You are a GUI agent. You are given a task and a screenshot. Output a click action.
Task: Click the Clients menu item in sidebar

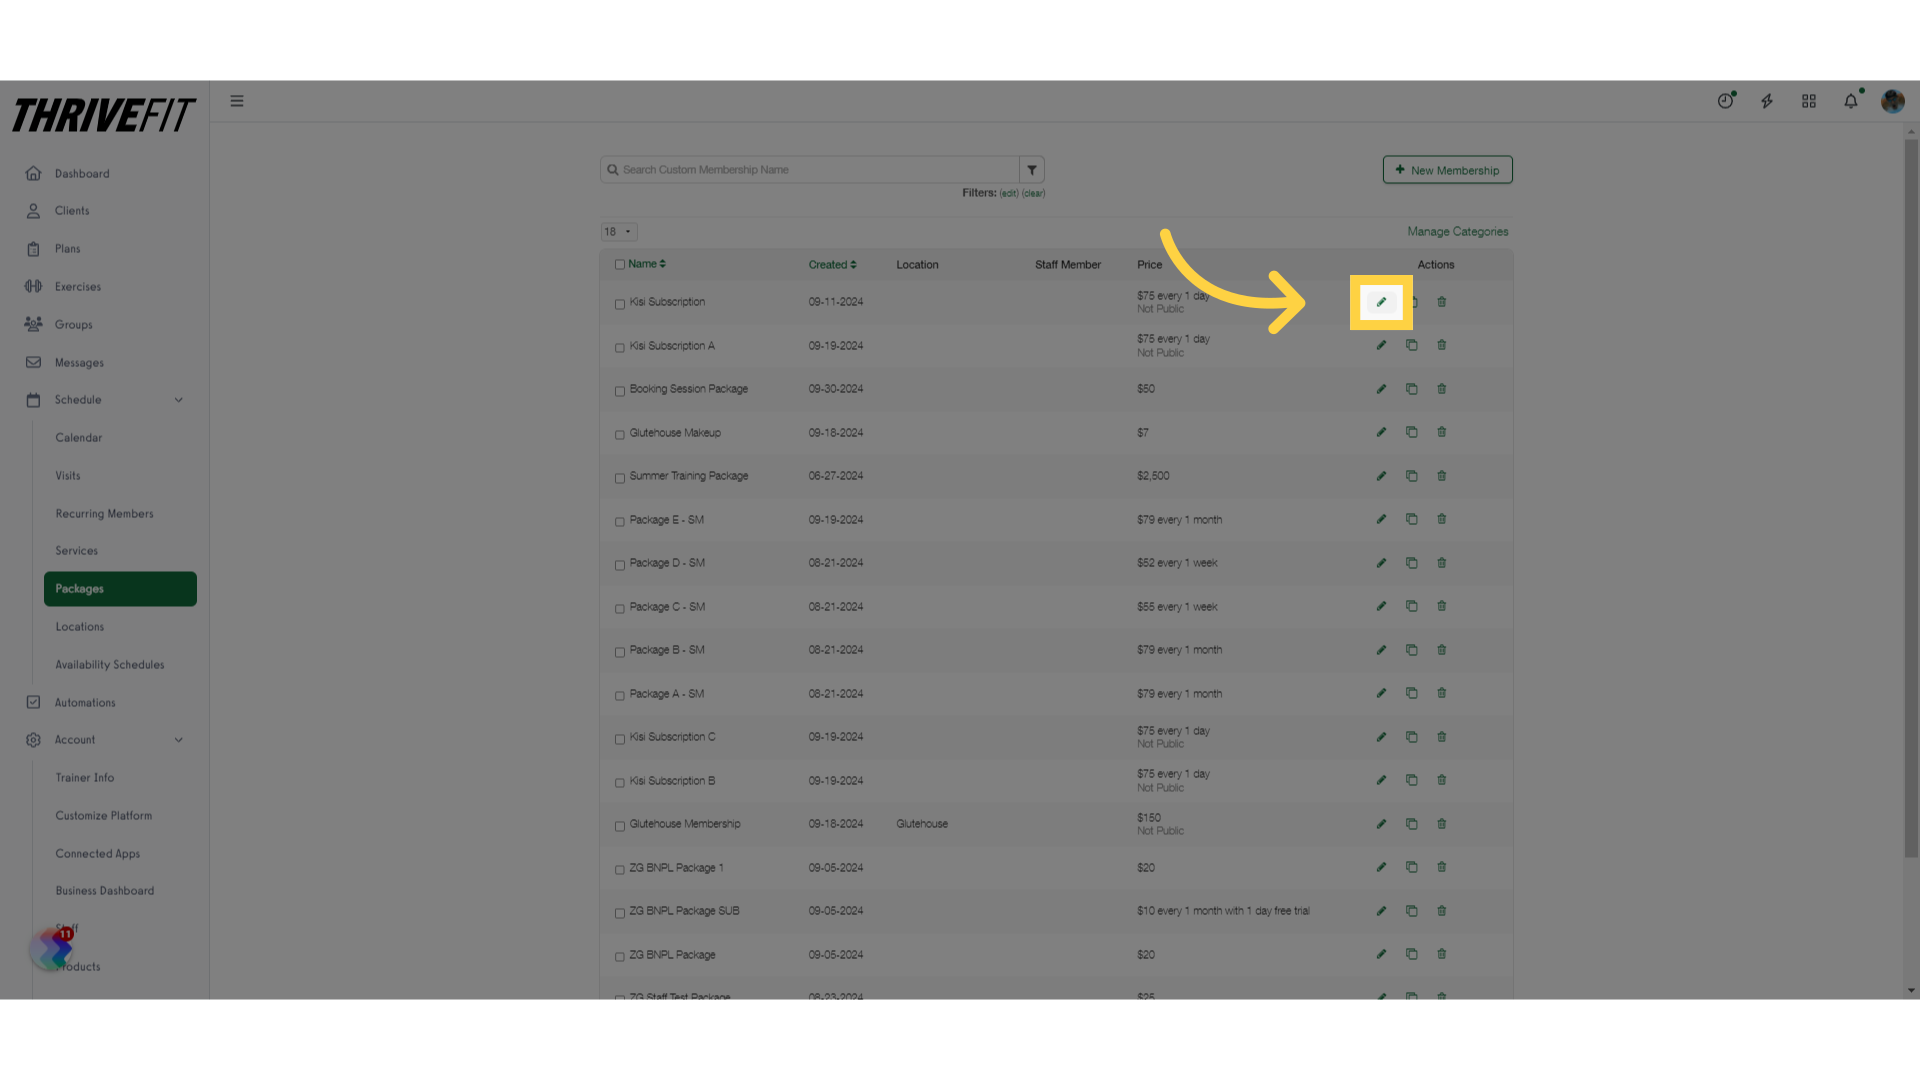click(x=71, y=211)
